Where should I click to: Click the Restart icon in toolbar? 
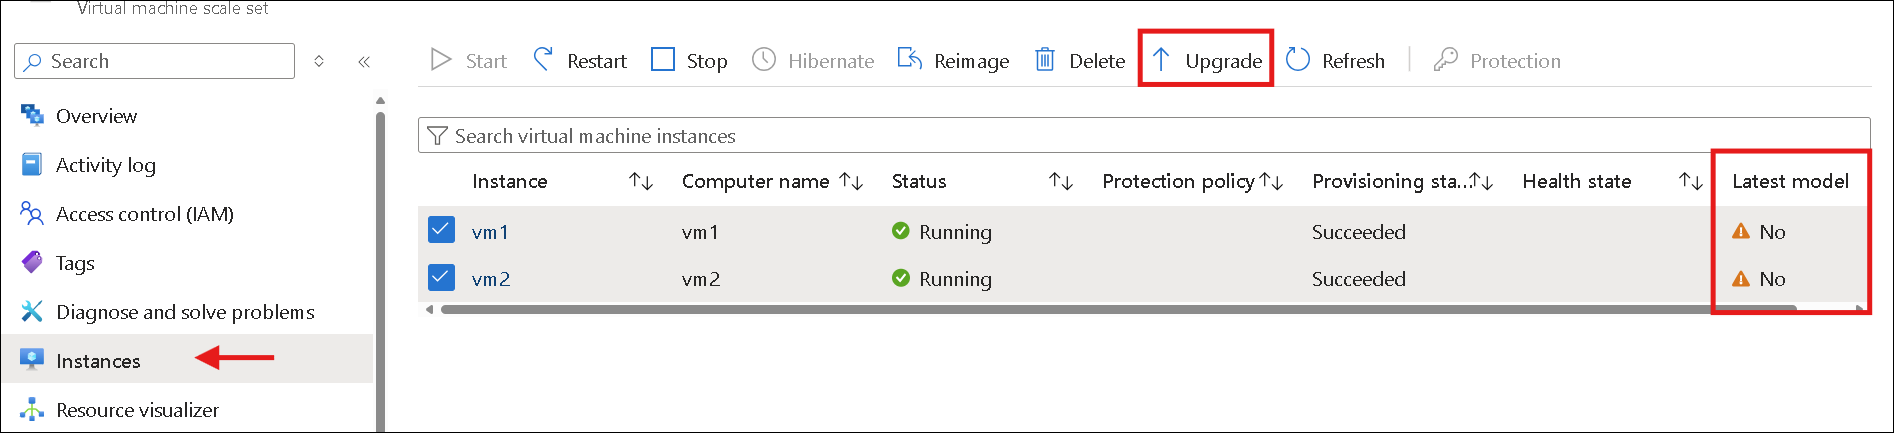tap(543, 60)
